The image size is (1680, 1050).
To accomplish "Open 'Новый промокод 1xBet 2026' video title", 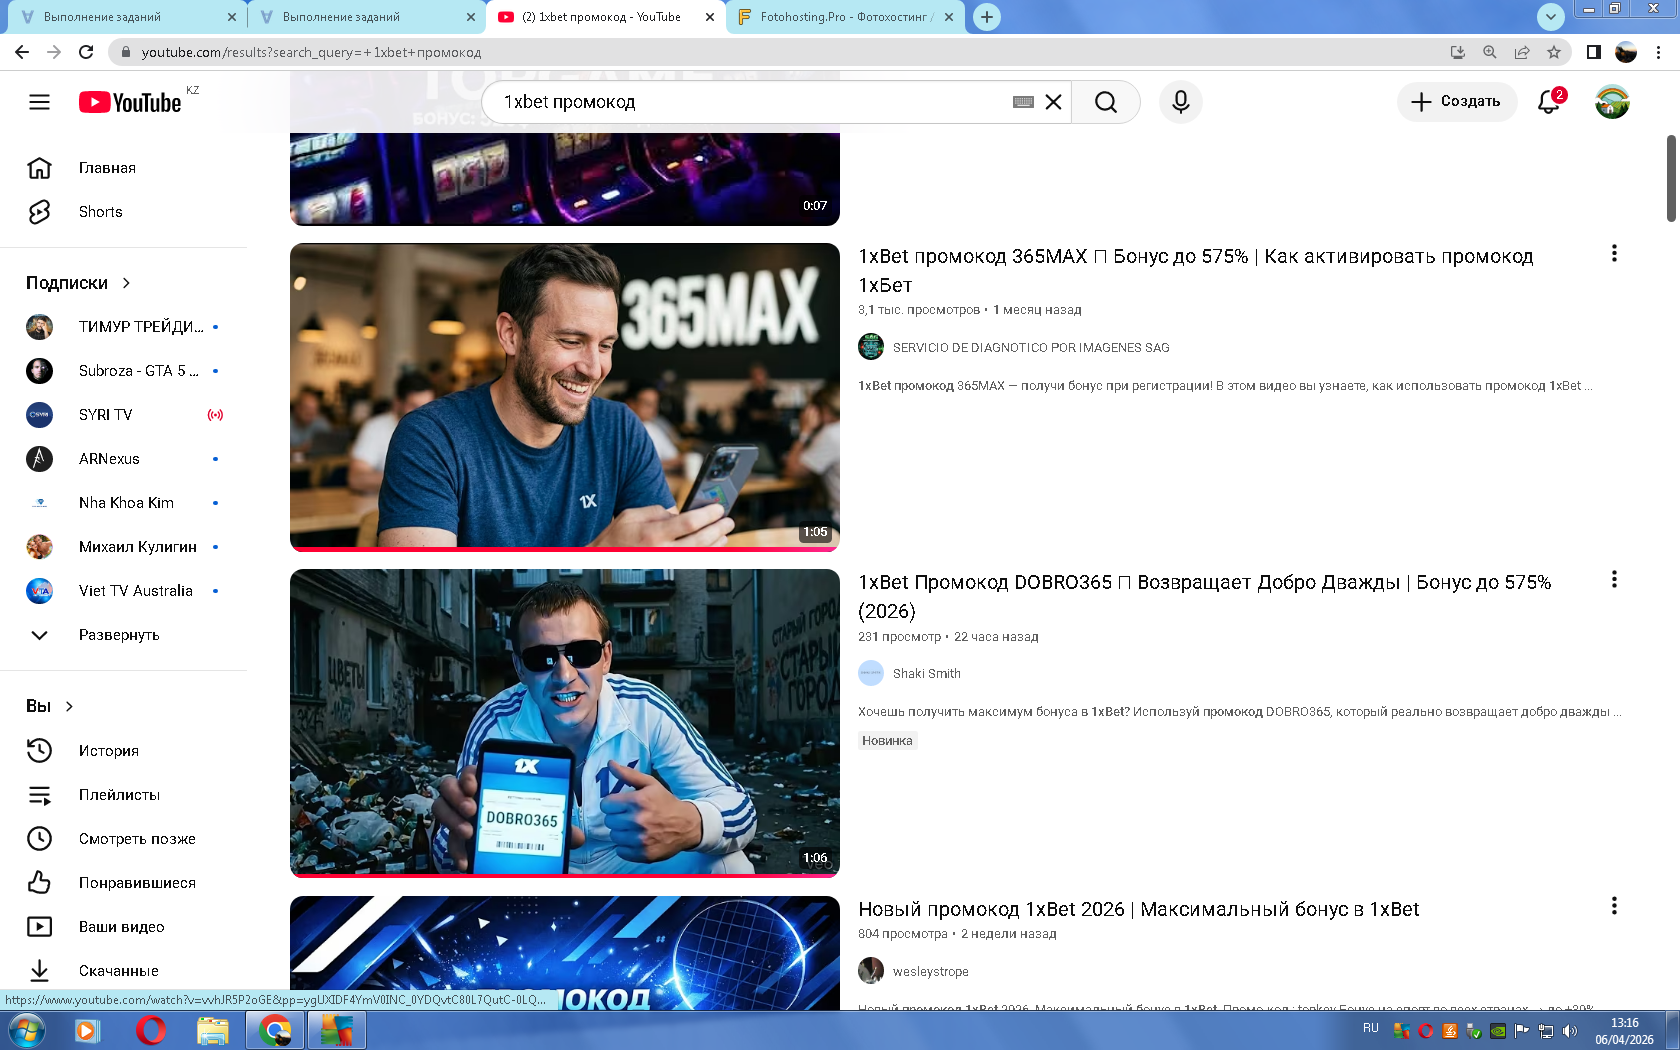I will pos(1138,909).
